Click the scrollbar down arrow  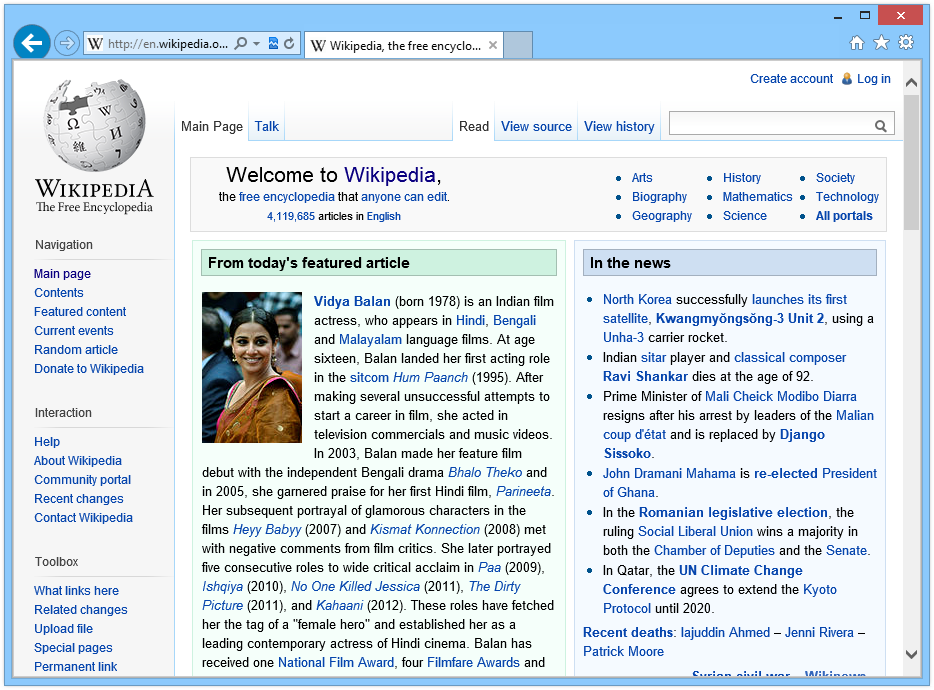click(x=911, y=654)
